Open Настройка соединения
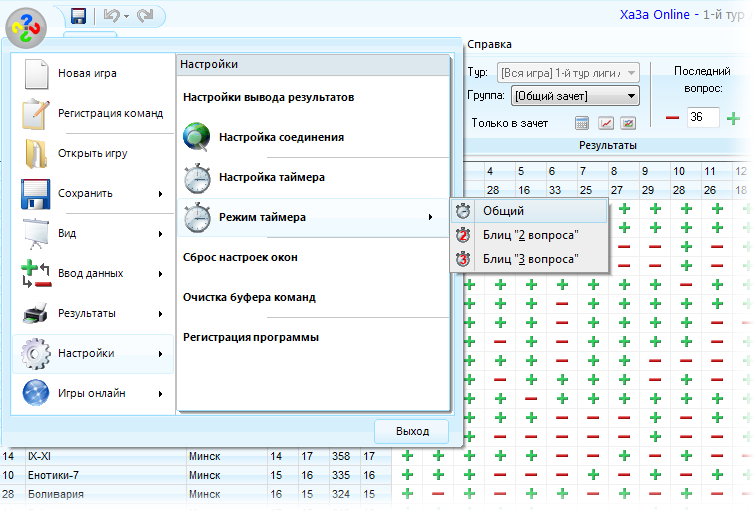 (313, 137)
